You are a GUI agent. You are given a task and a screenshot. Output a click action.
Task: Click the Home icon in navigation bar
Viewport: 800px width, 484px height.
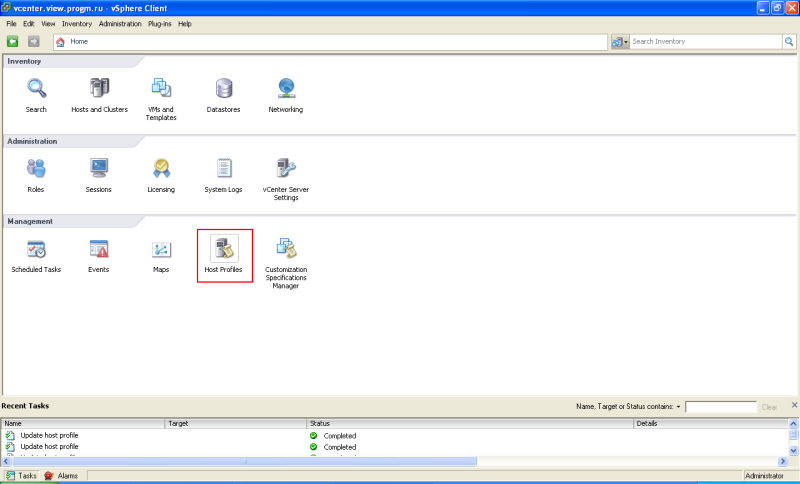click(x=60, y=42)
